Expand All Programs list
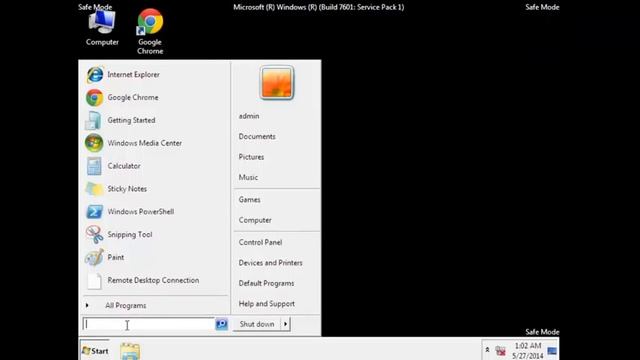 125,306
